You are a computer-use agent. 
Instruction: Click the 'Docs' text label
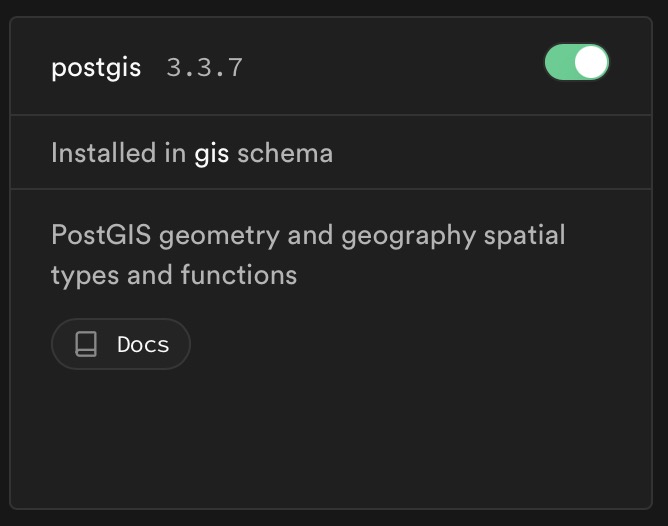pyautogui.click(x=143, y=345)
